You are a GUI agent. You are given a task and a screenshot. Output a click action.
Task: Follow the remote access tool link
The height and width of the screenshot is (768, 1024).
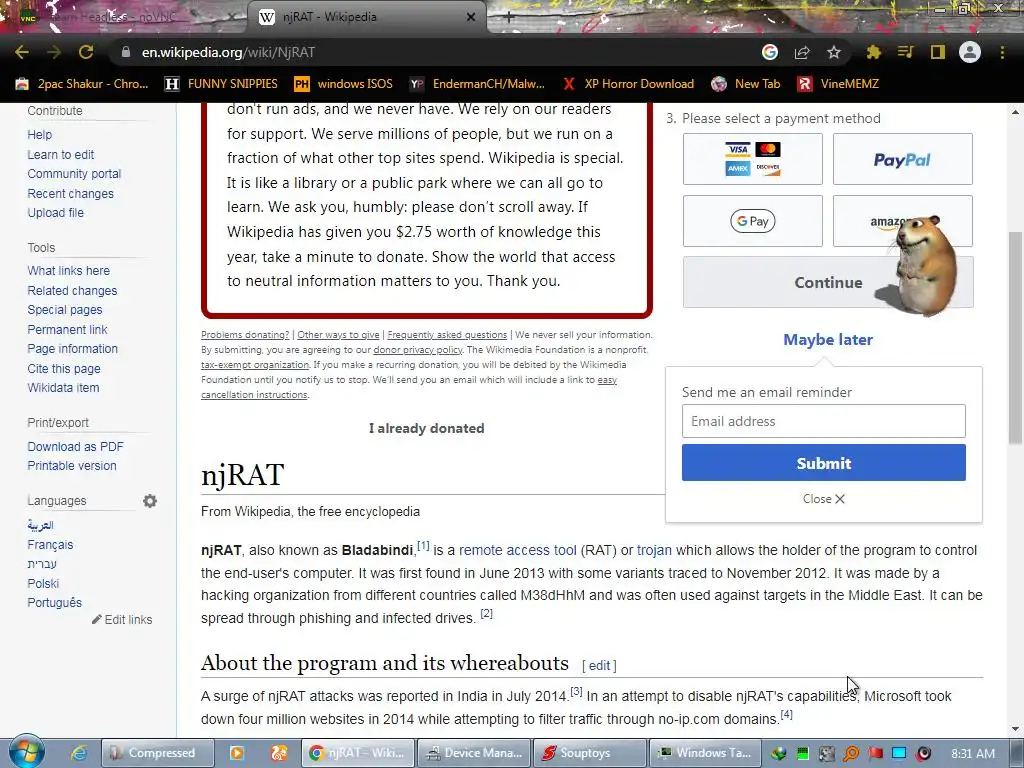click(x=518, y=550)
